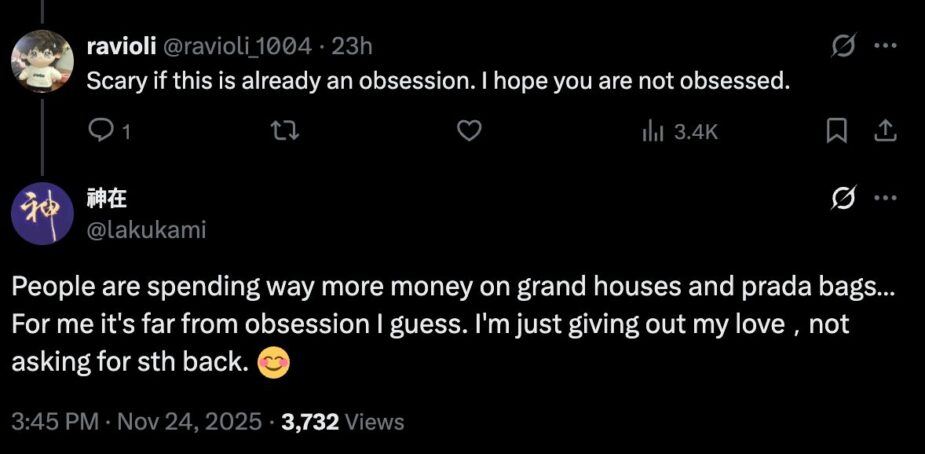This screenshot has height=454, width=925.
Task: Like ravioli's tweet with heart icon
Action: (x=470, y=131)
